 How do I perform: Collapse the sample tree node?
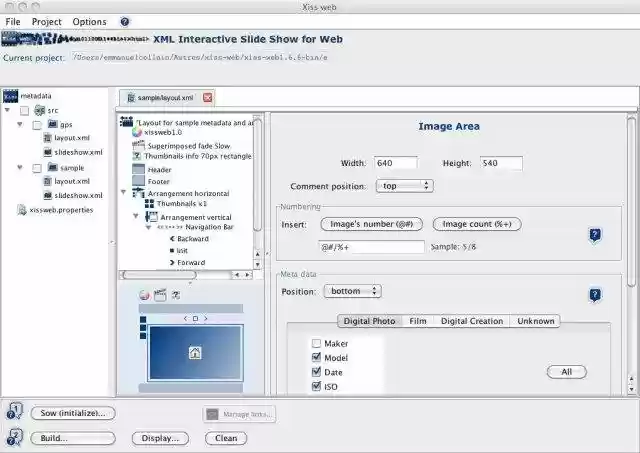click(x=20, y=167)
